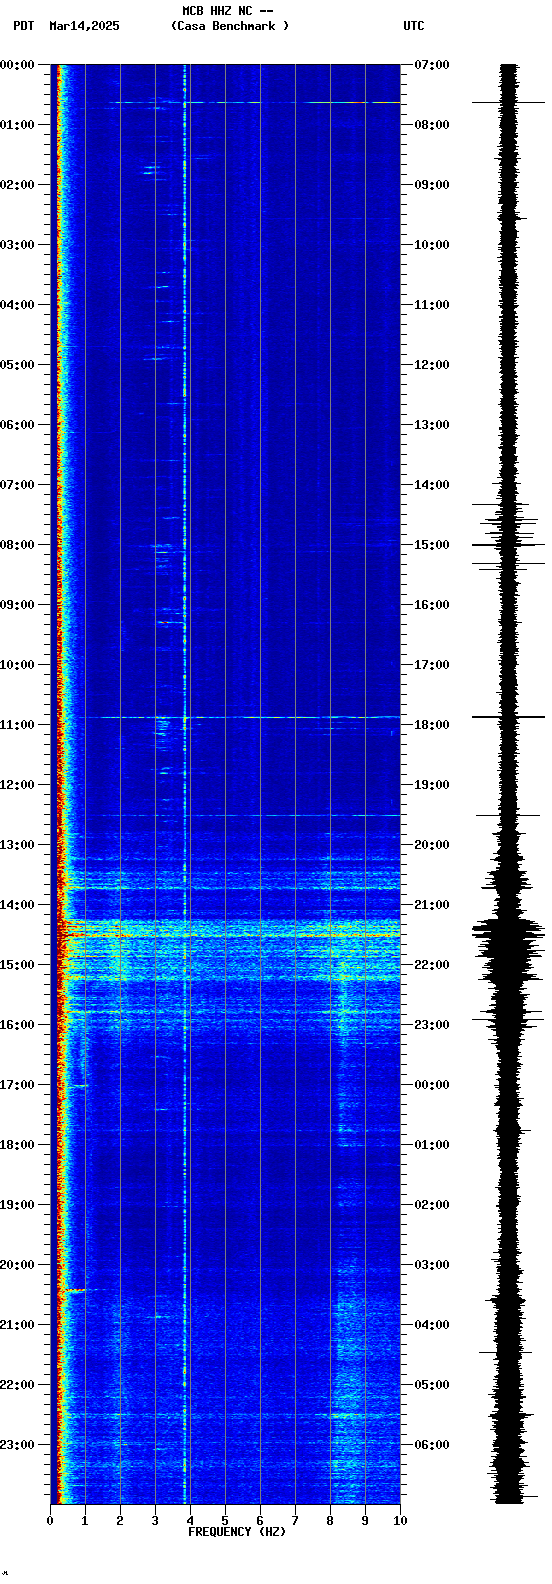Viewport: 552px width, 1584px height.
Task: Click the 'PDT' timezone label
Action: (x=23, y=26)
